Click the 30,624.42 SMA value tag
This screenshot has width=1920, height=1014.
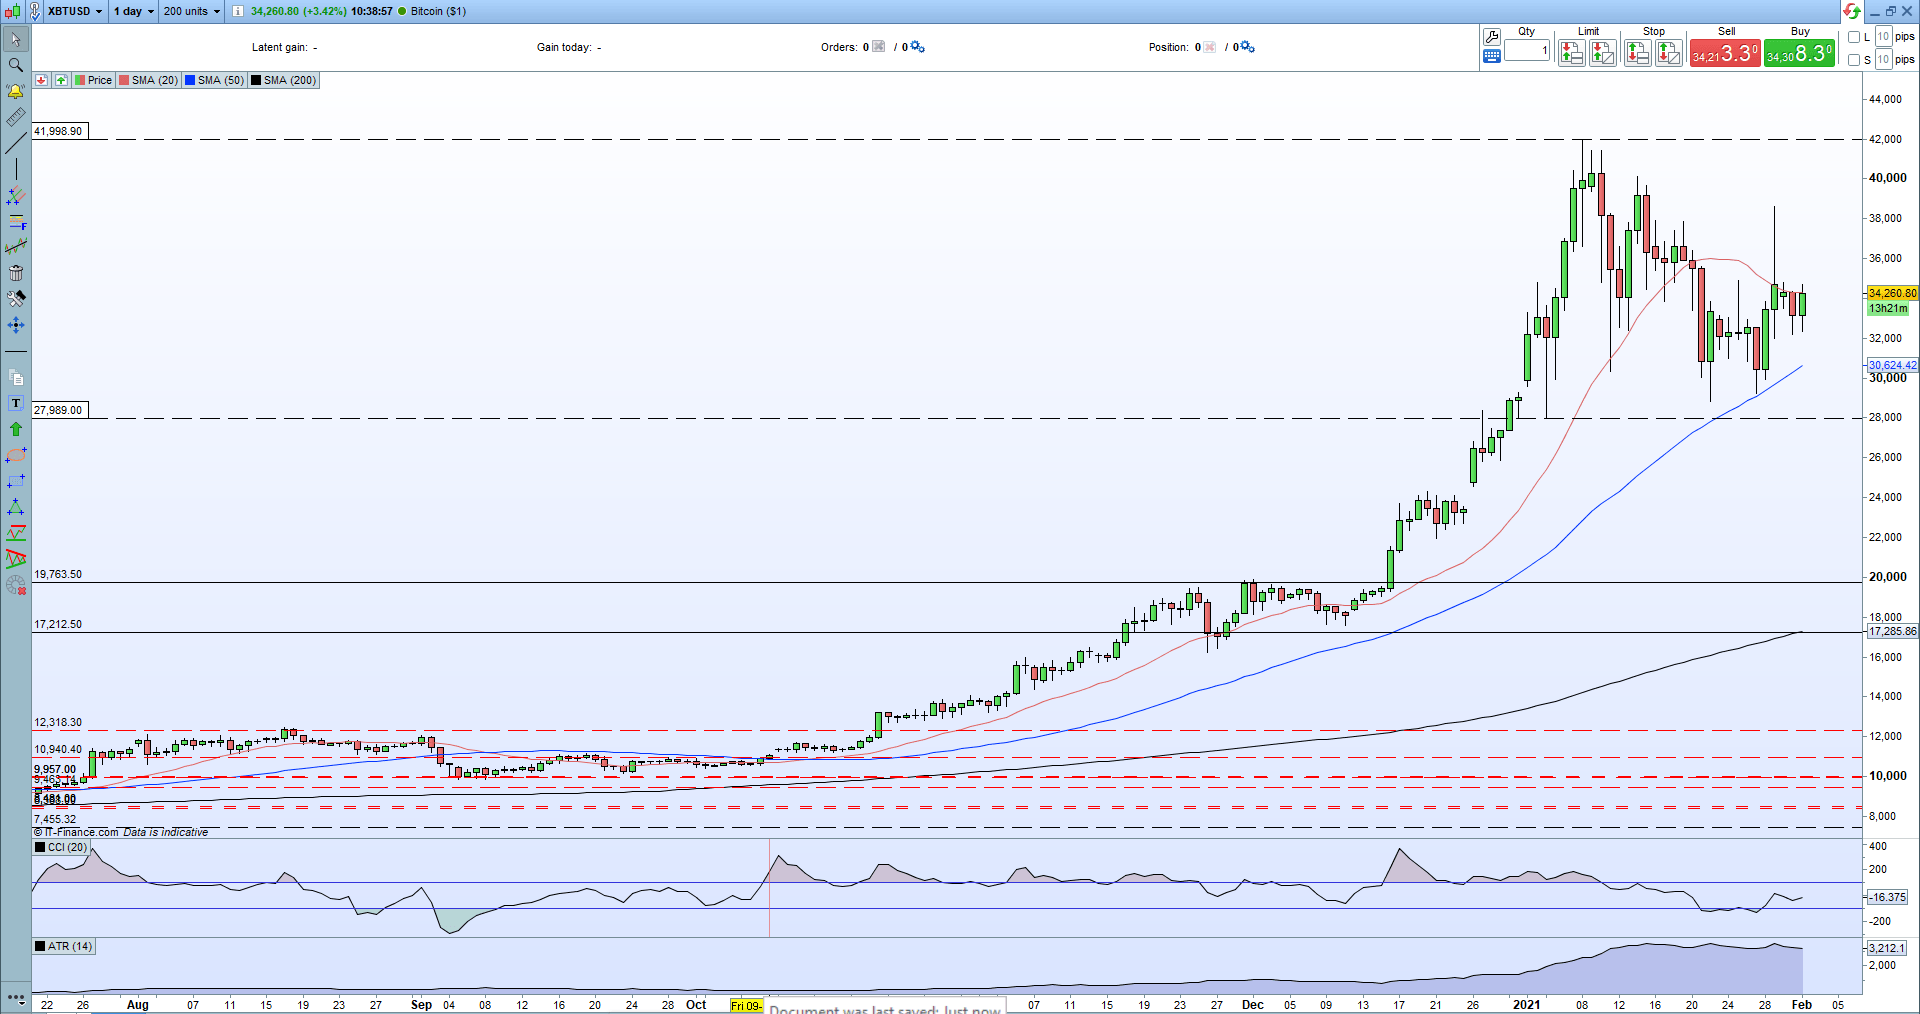pyautogui.click(x=1892, y=365)
